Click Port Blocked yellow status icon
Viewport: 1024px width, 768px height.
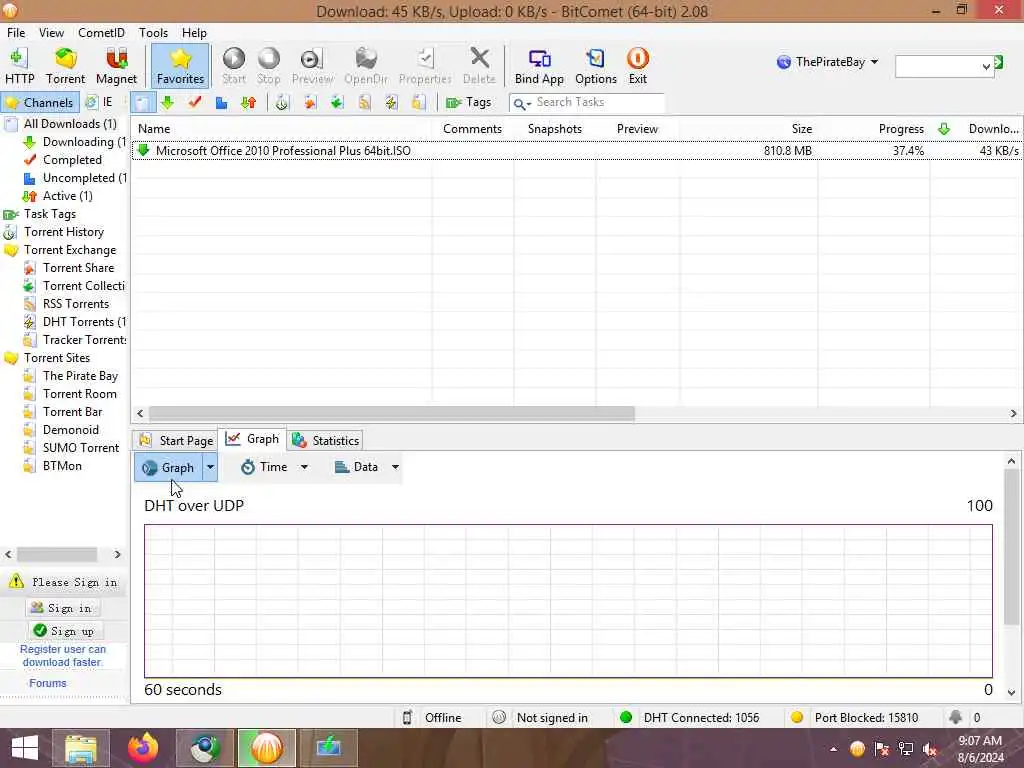tap(797, 718)
